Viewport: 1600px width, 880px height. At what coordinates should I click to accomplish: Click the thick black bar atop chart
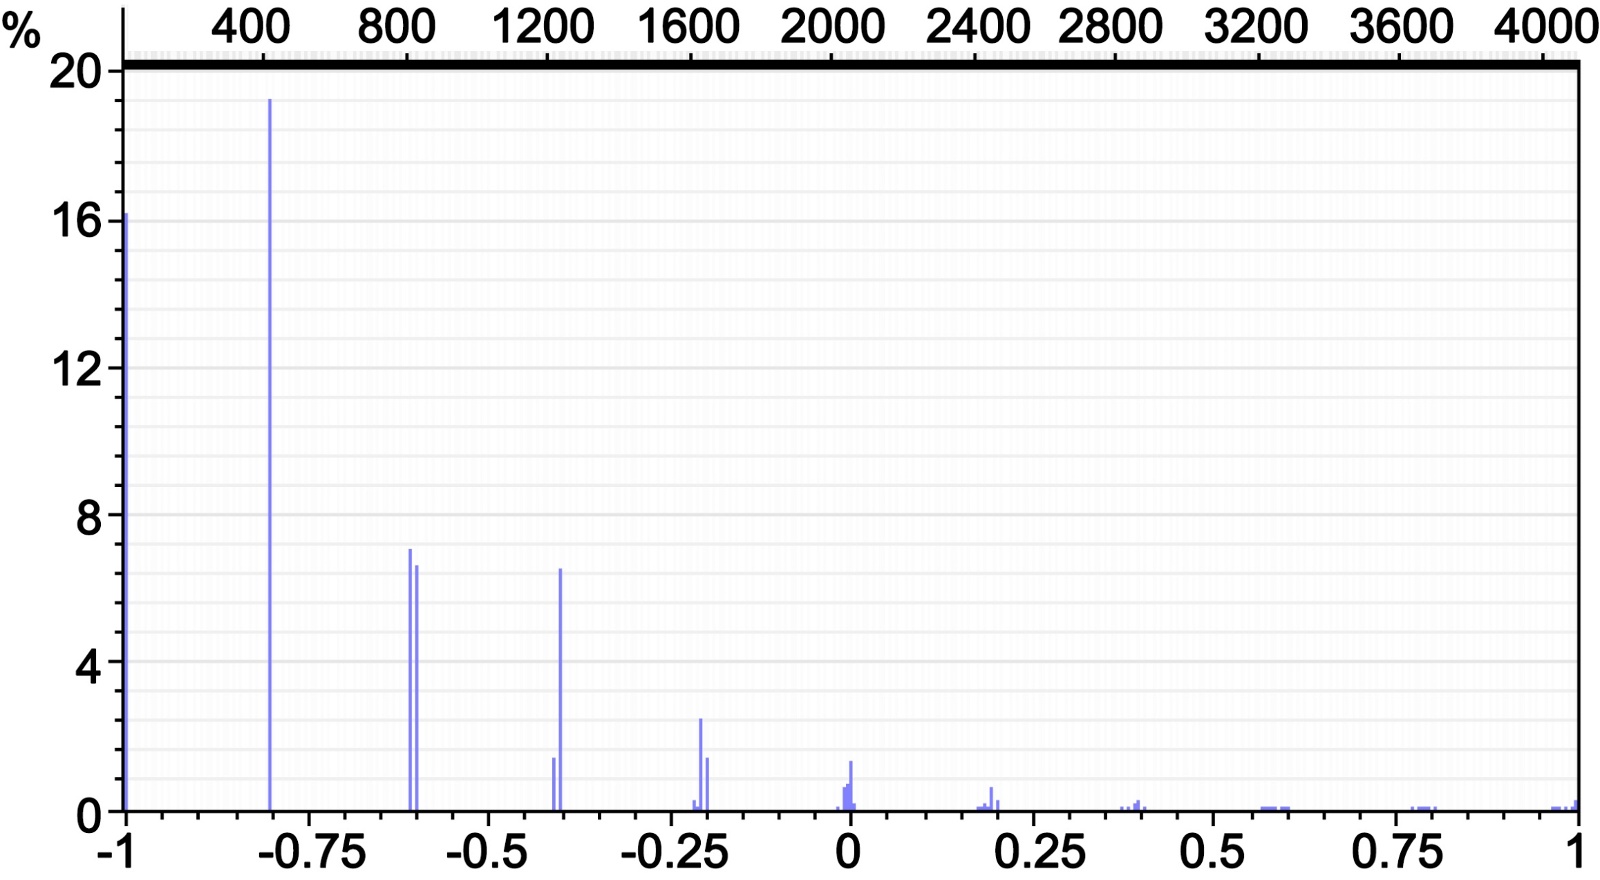850,65
